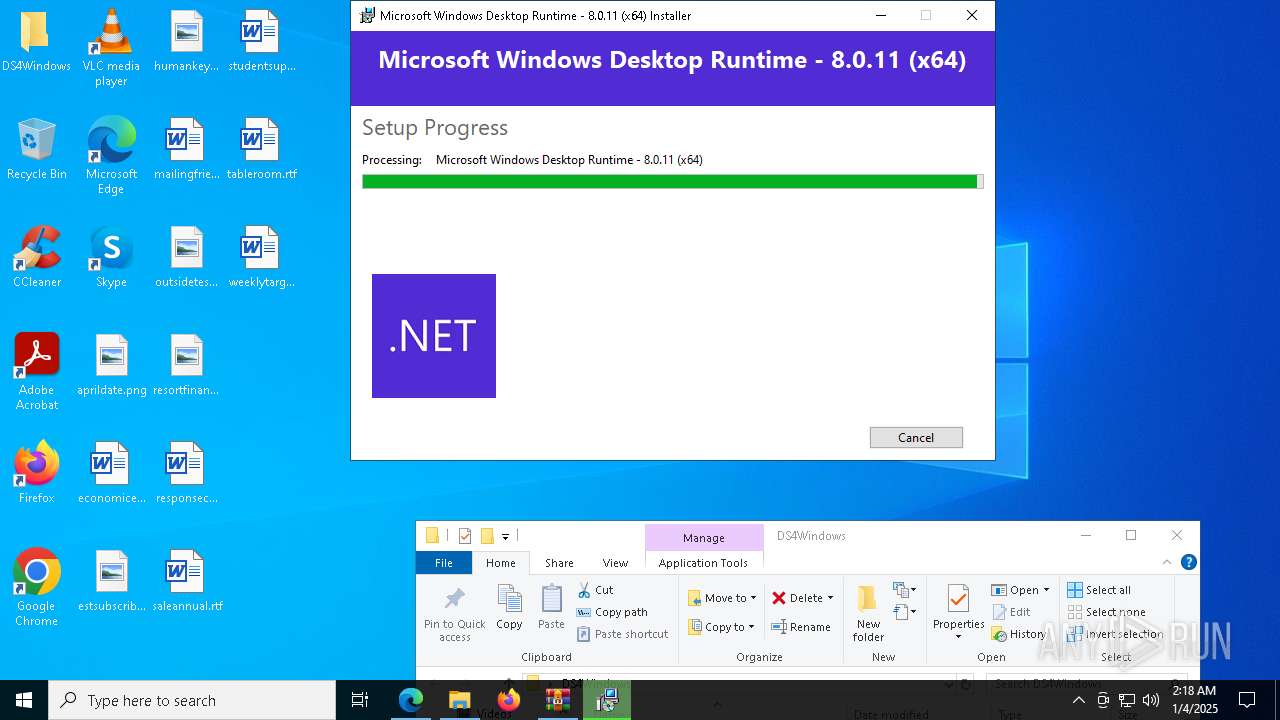This screenshot has height=720, width=1280.
Task: Select the mailingfrie document icon
Action: (x=187, y=150)
